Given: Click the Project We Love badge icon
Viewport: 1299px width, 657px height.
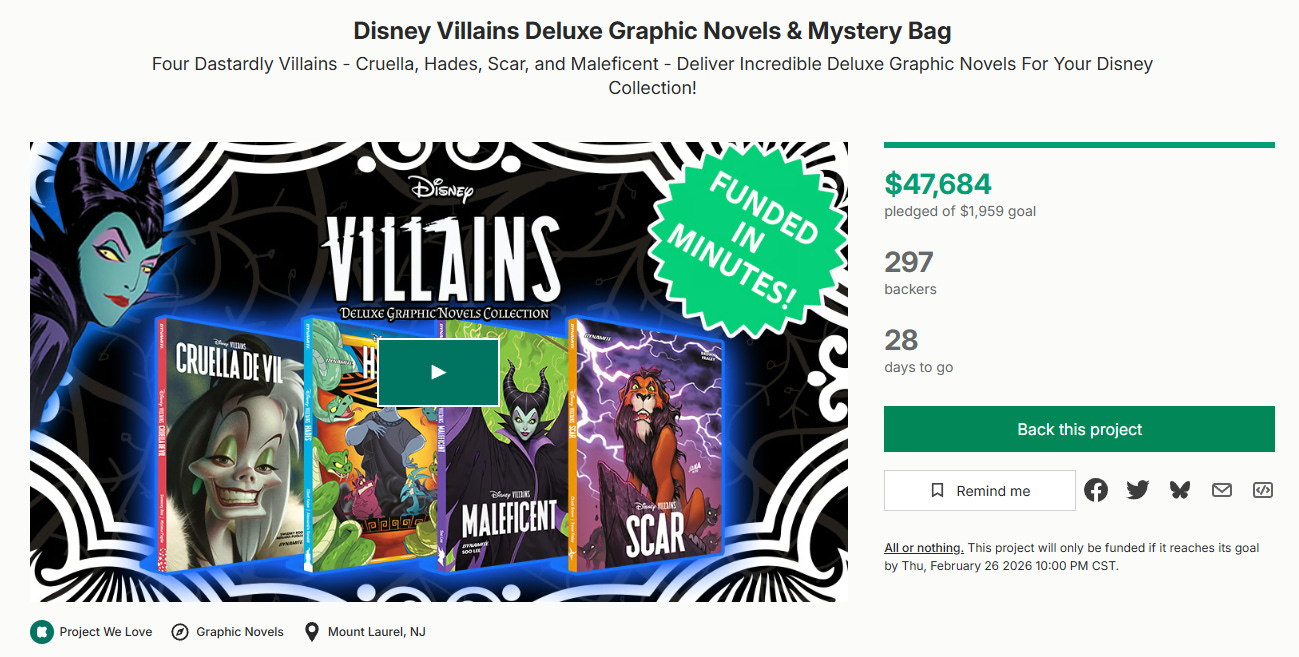Looking at the screenshot, I should pyautogui.click(x=41, y=632).
